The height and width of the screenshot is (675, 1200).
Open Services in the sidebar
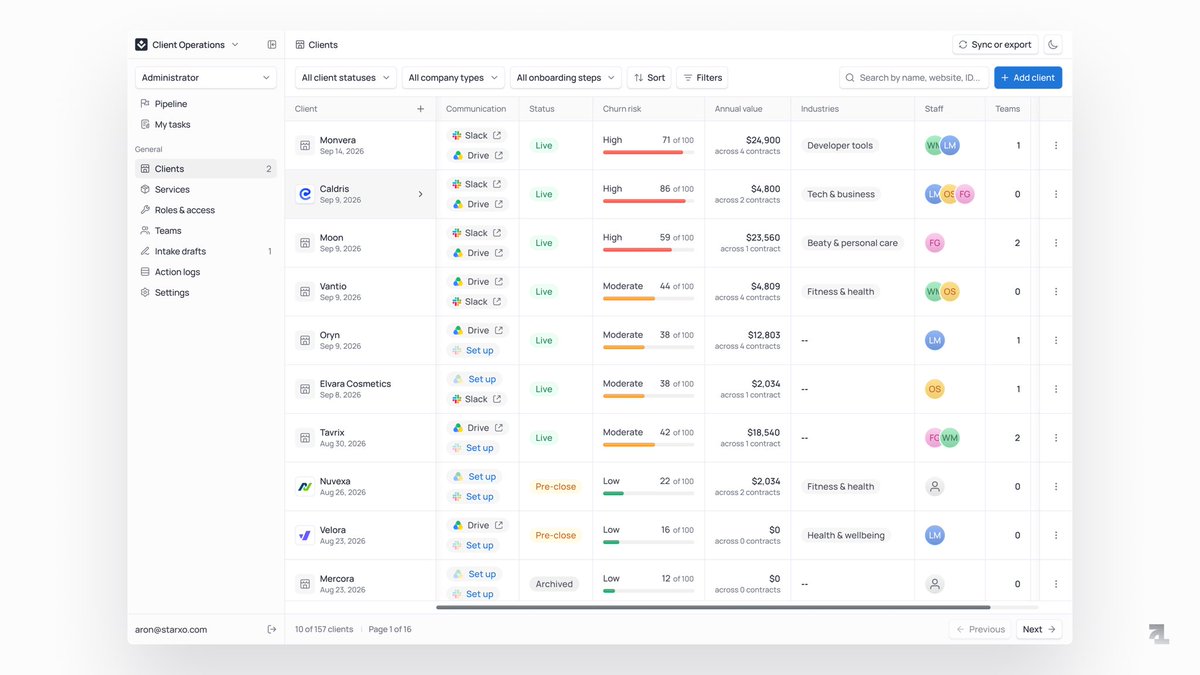tap(206, 189)
